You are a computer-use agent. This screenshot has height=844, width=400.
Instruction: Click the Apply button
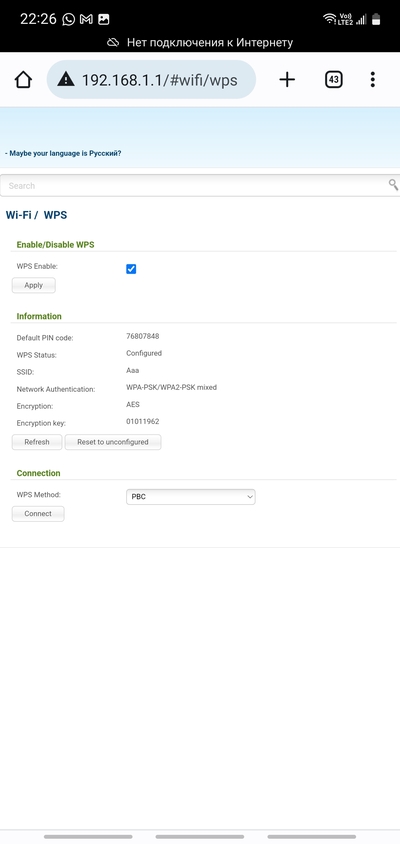click(x=33, y=285)
